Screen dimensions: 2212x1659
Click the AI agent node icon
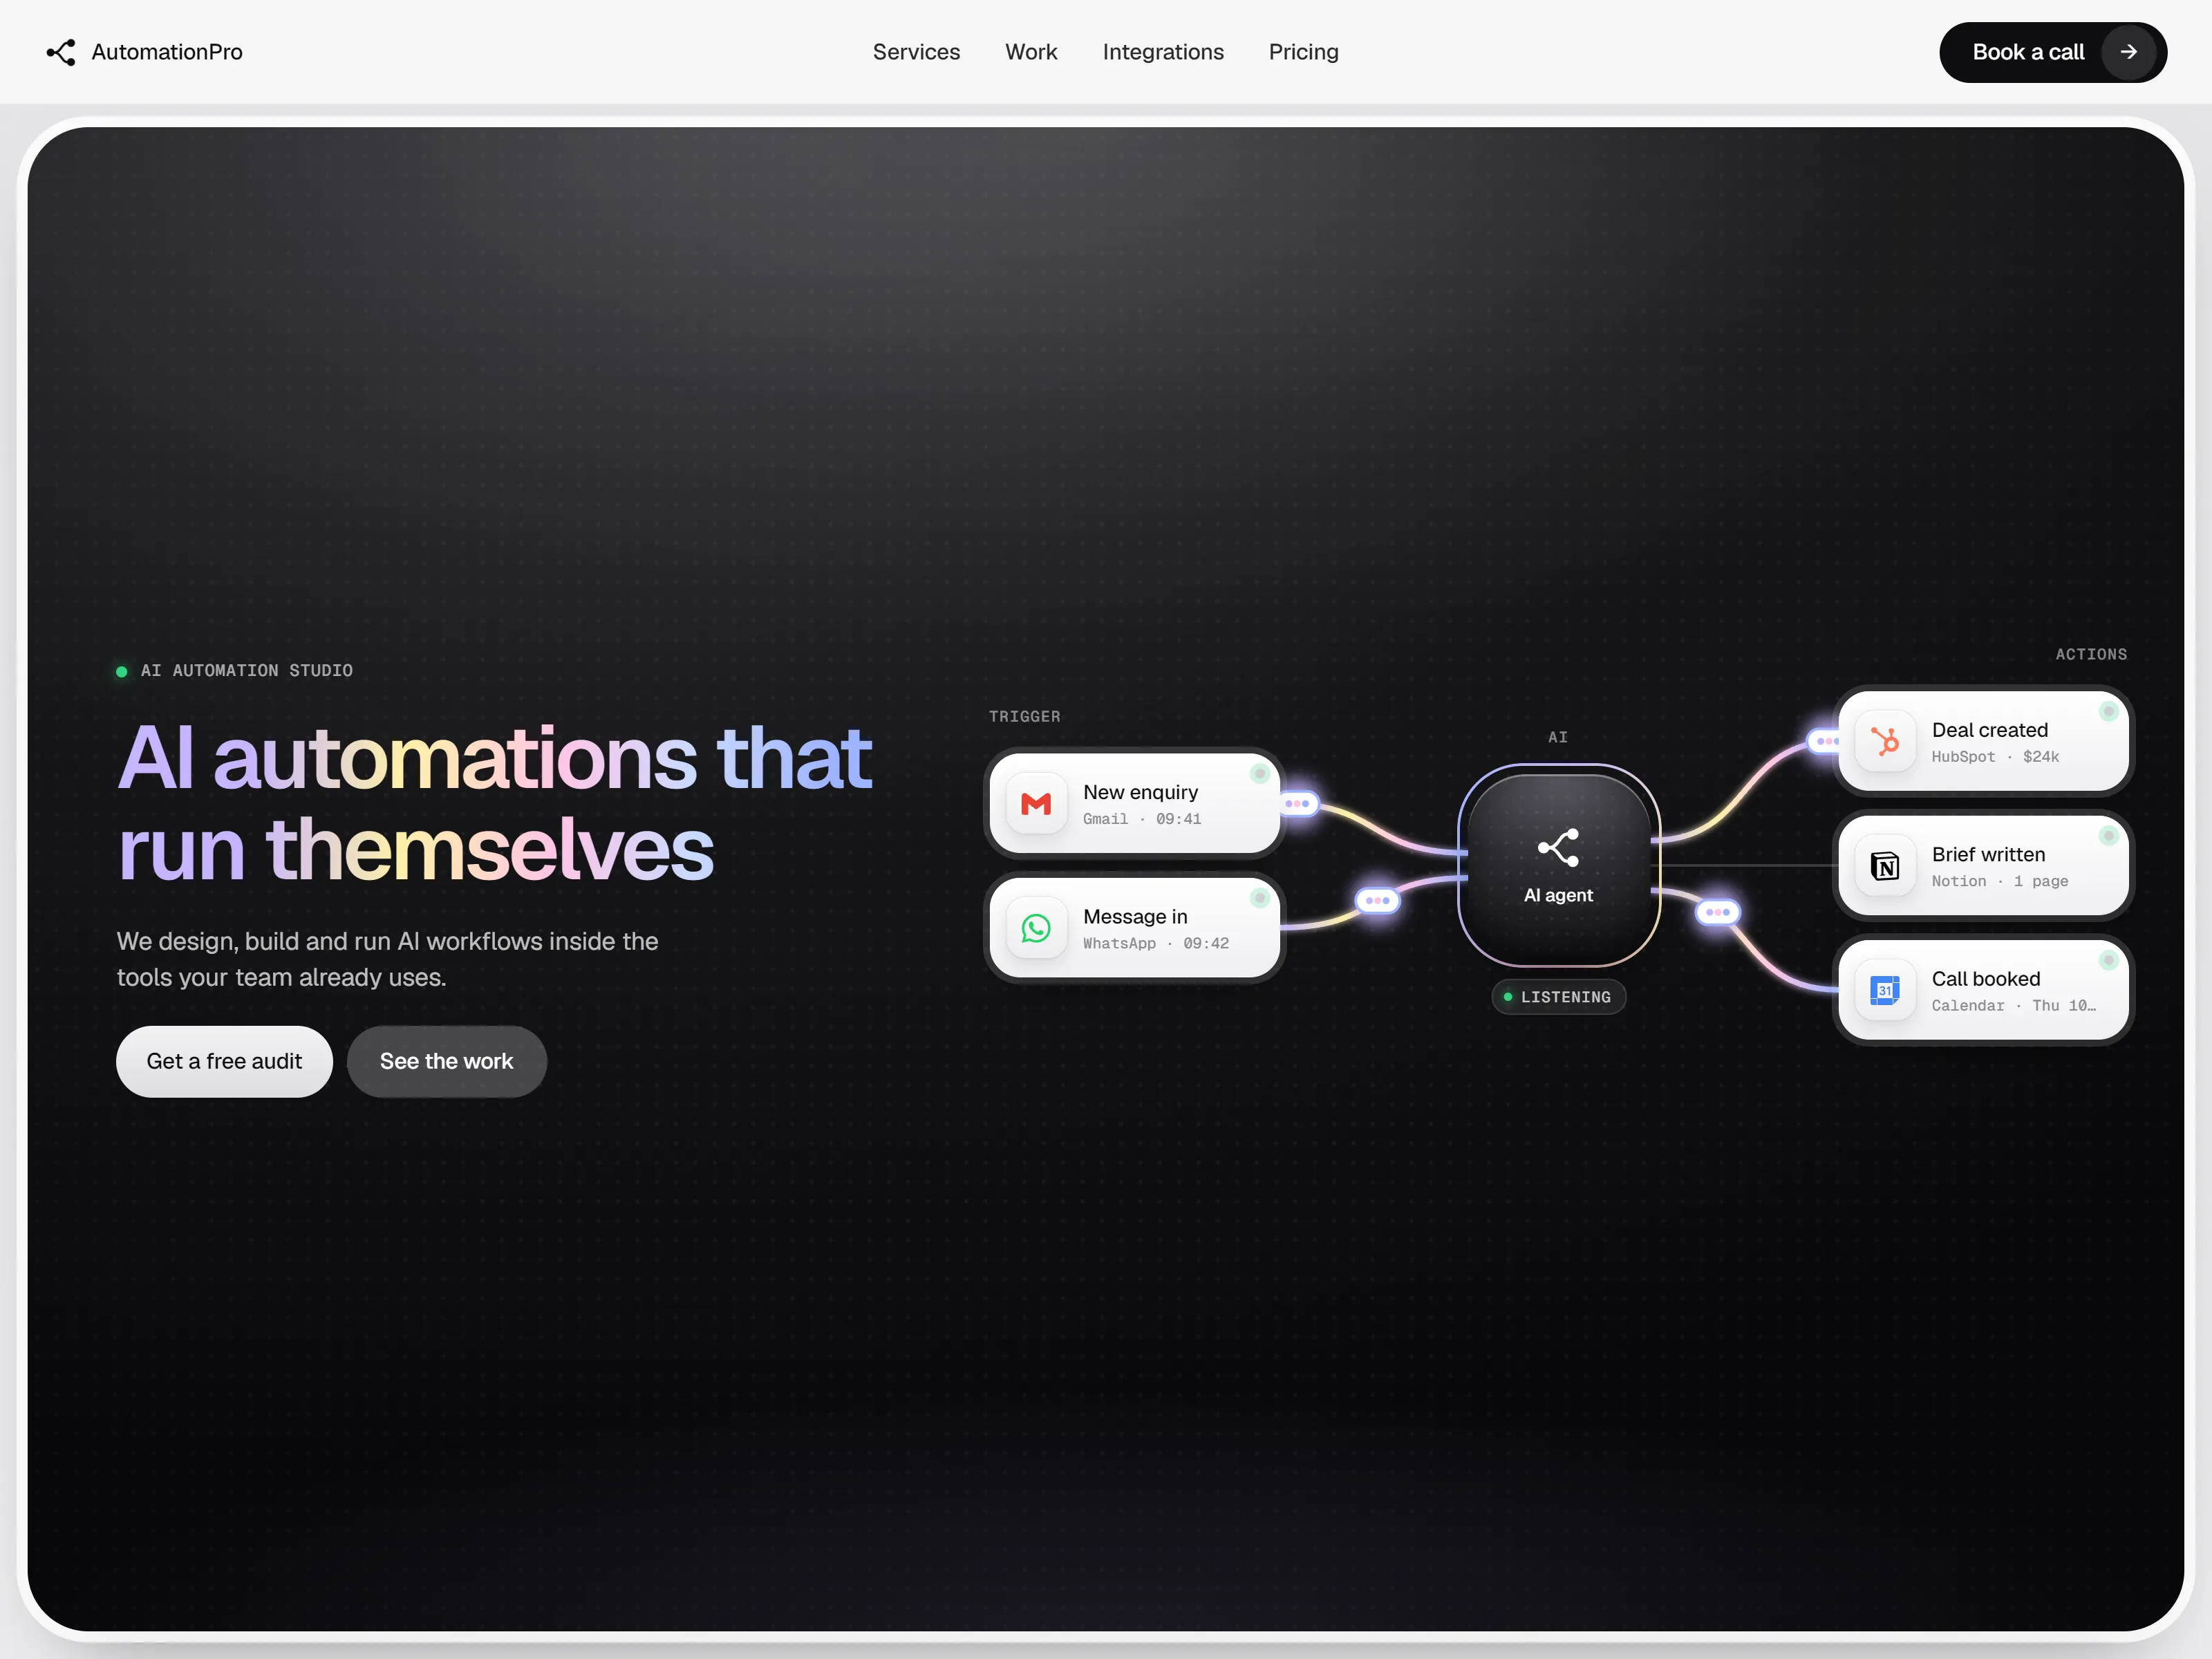1558,848
